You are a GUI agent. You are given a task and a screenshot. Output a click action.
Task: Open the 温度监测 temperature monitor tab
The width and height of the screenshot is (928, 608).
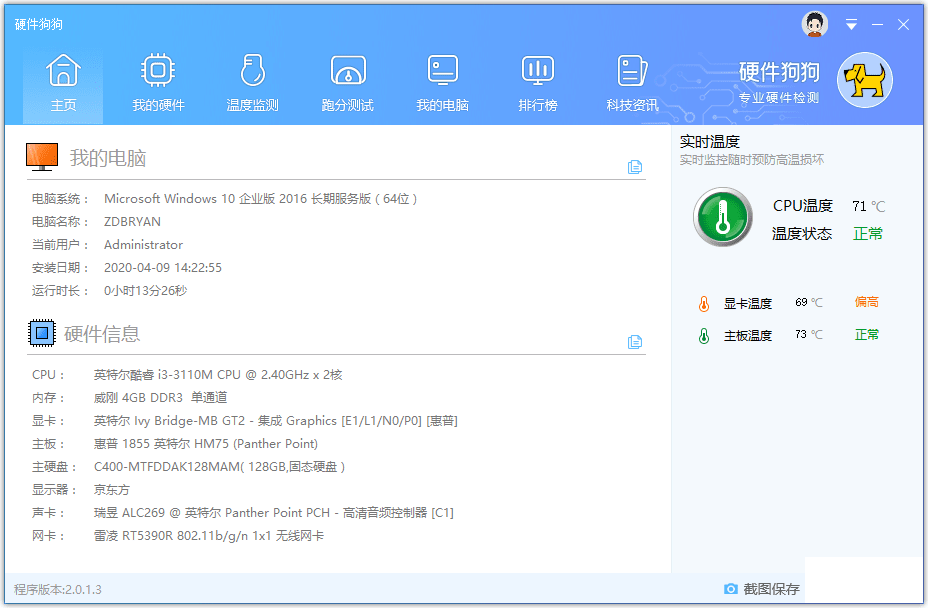tap(253, 83)
